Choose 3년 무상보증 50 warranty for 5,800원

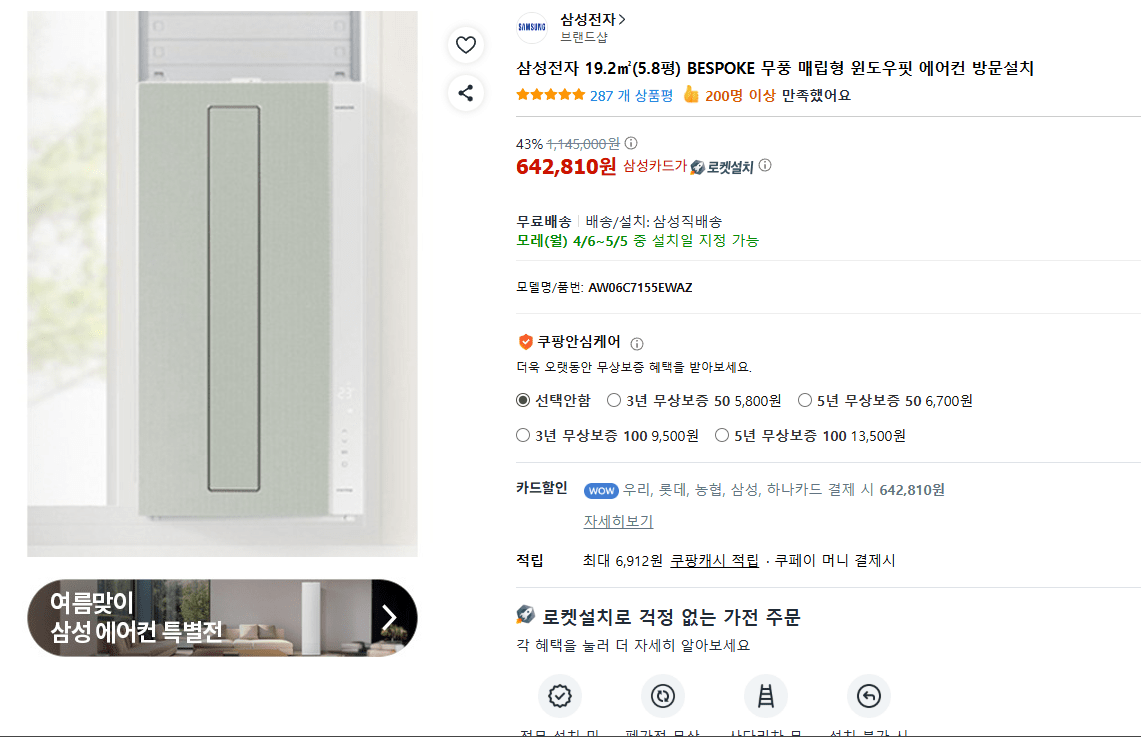point(612,399)
